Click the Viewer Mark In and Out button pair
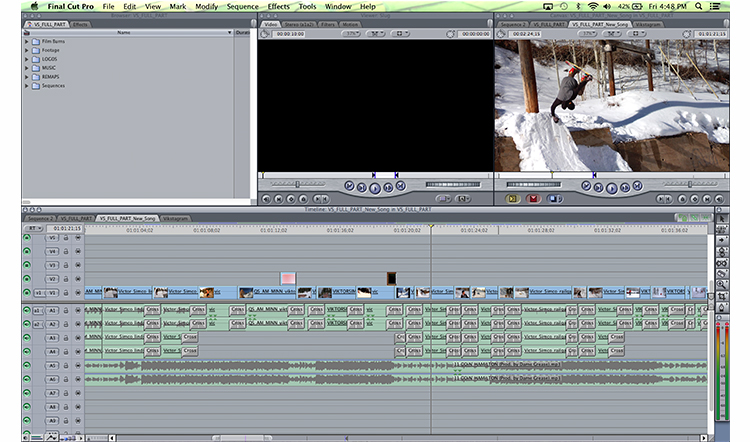 click(321, 199)
